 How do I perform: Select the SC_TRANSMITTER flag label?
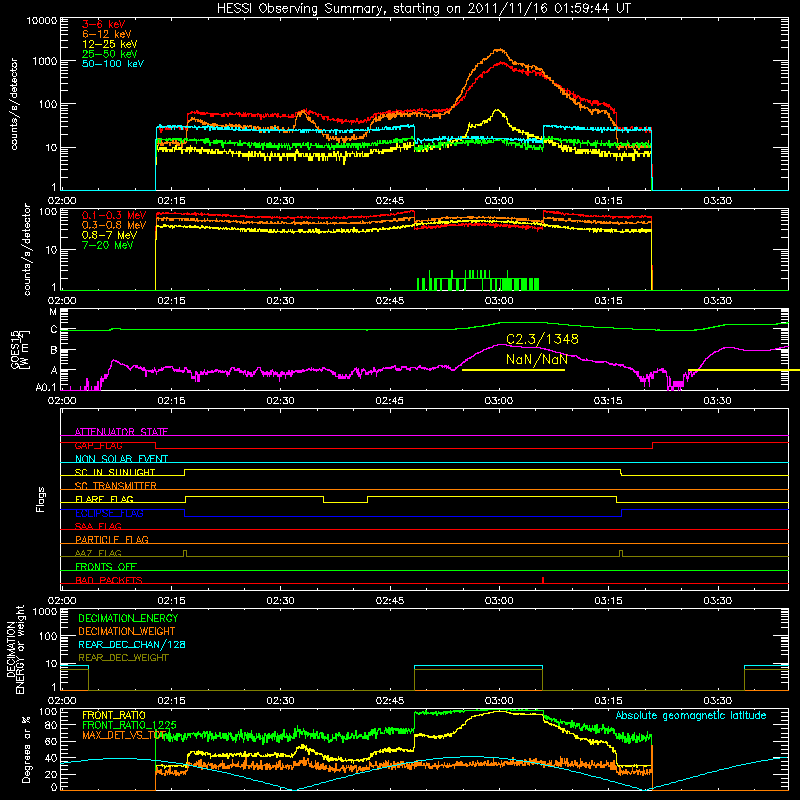click(x=115, y=486)
